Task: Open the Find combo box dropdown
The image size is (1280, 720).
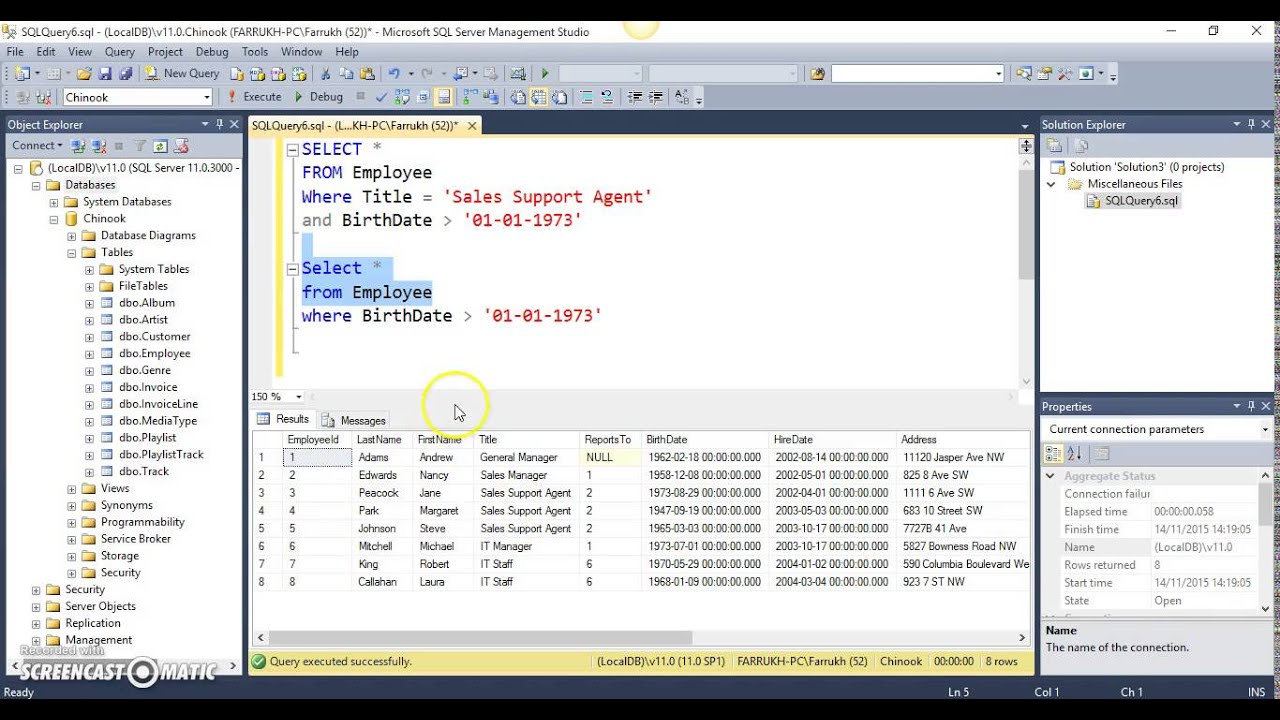Action: [x=998, y=73]
